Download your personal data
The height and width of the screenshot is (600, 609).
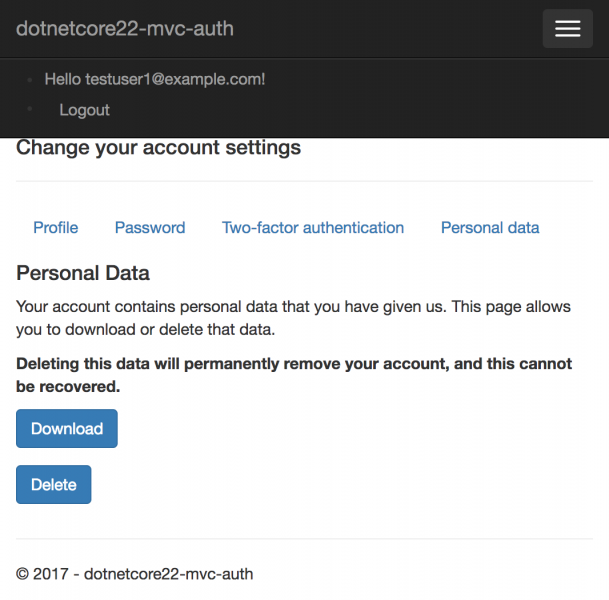tap(67, 428)
